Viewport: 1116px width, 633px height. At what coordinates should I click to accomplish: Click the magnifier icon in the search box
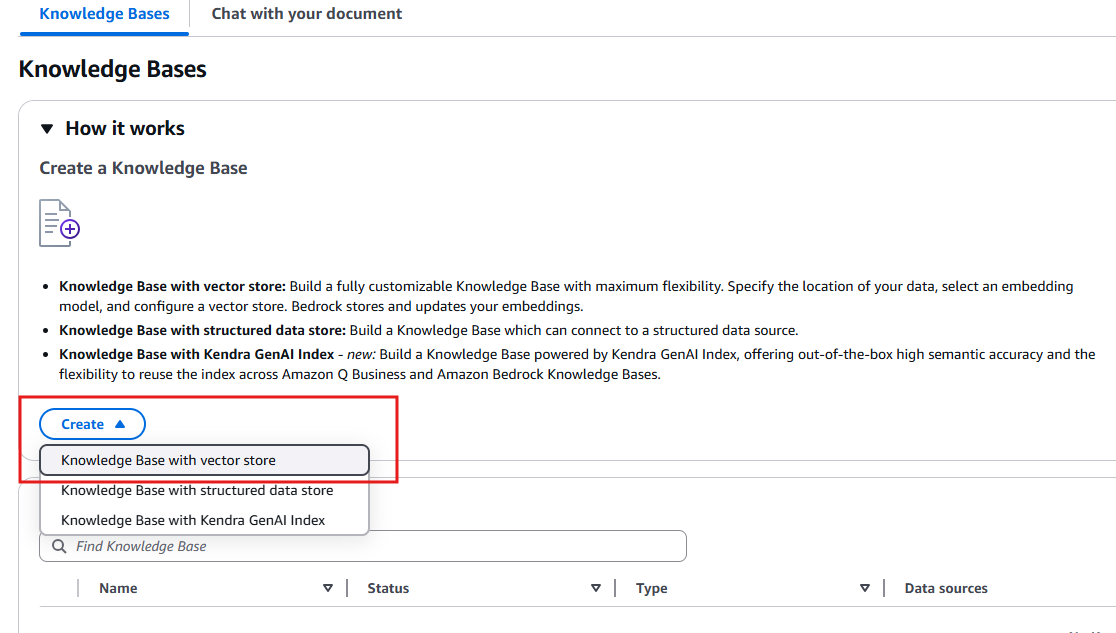pos(58,546)
